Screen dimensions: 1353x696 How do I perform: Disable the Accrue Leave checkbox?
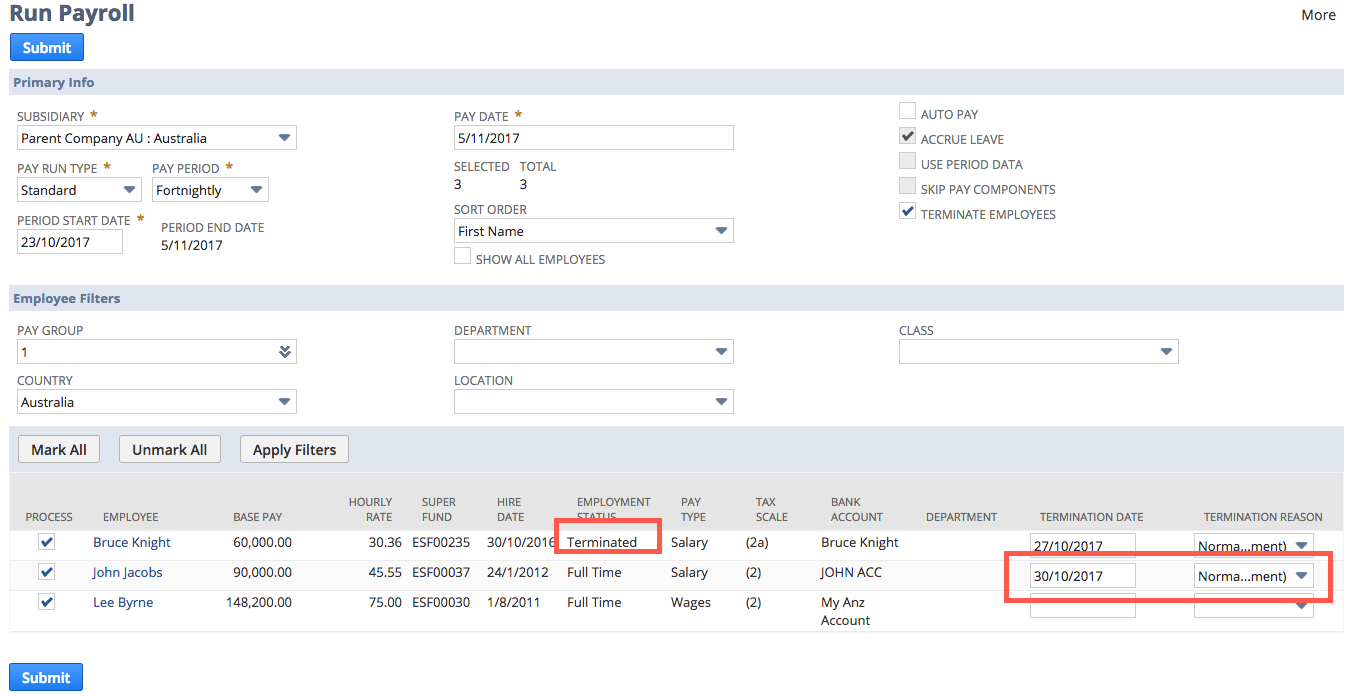point(907,135)
